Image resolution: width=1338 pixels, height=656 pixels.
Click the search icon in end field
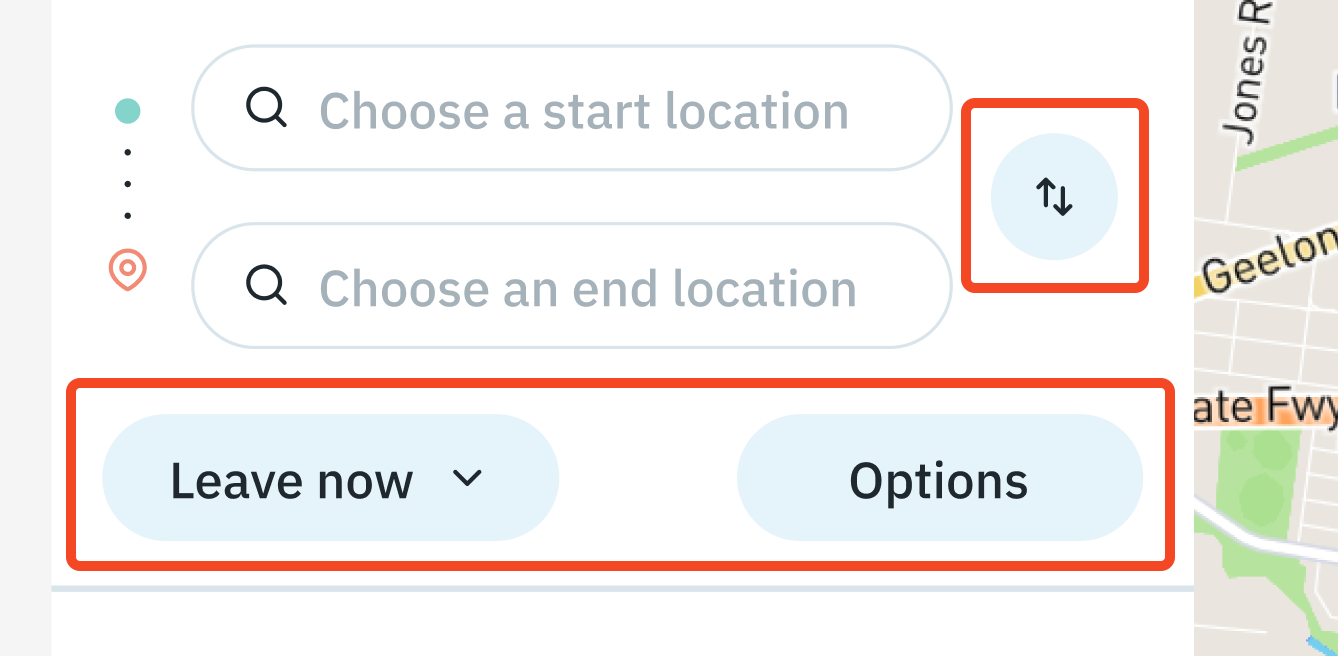click(266, 286)
